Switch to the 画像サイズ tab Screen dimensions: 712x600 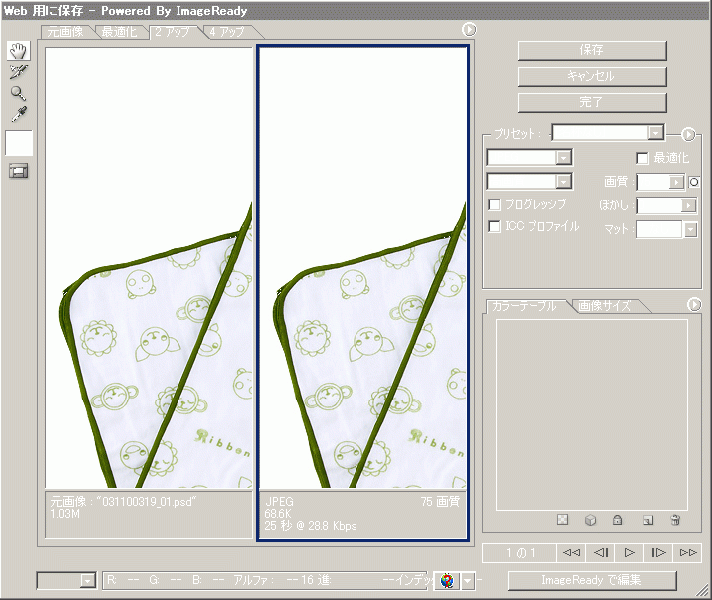[x=603, y=305]
